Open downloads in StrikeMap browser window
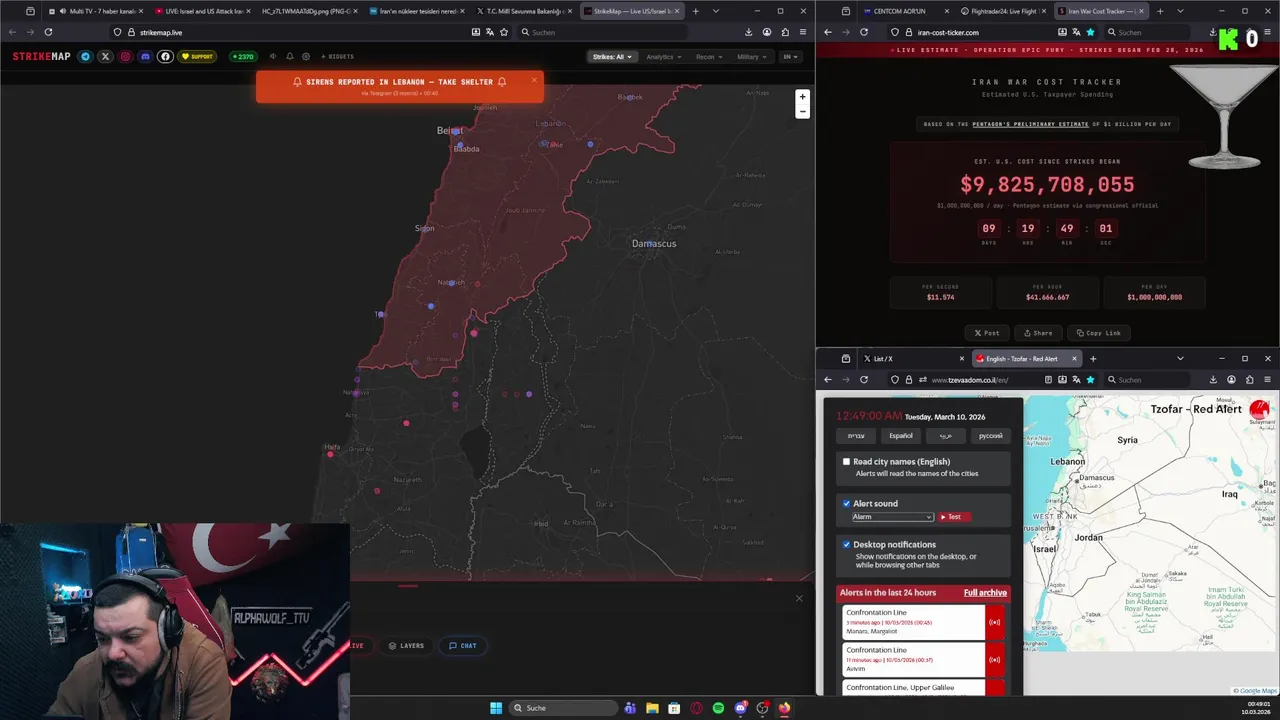The width and height of the screenshot is (1280, 720). (x=749, y=32)
